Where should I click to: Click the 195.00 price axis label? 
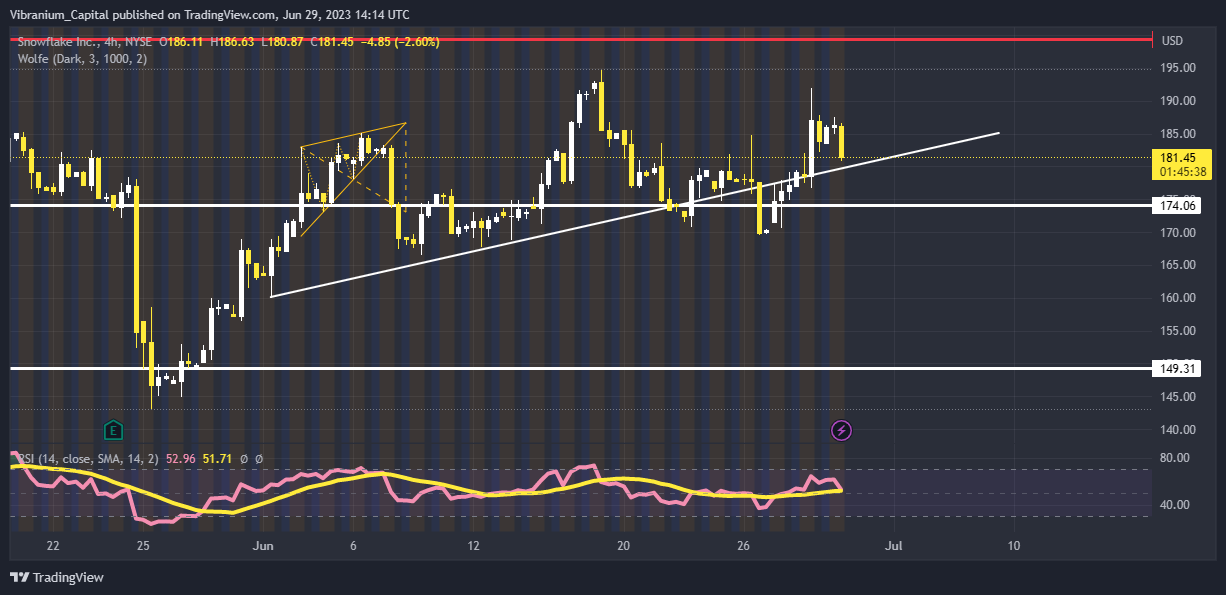(x=1178, y=68)
